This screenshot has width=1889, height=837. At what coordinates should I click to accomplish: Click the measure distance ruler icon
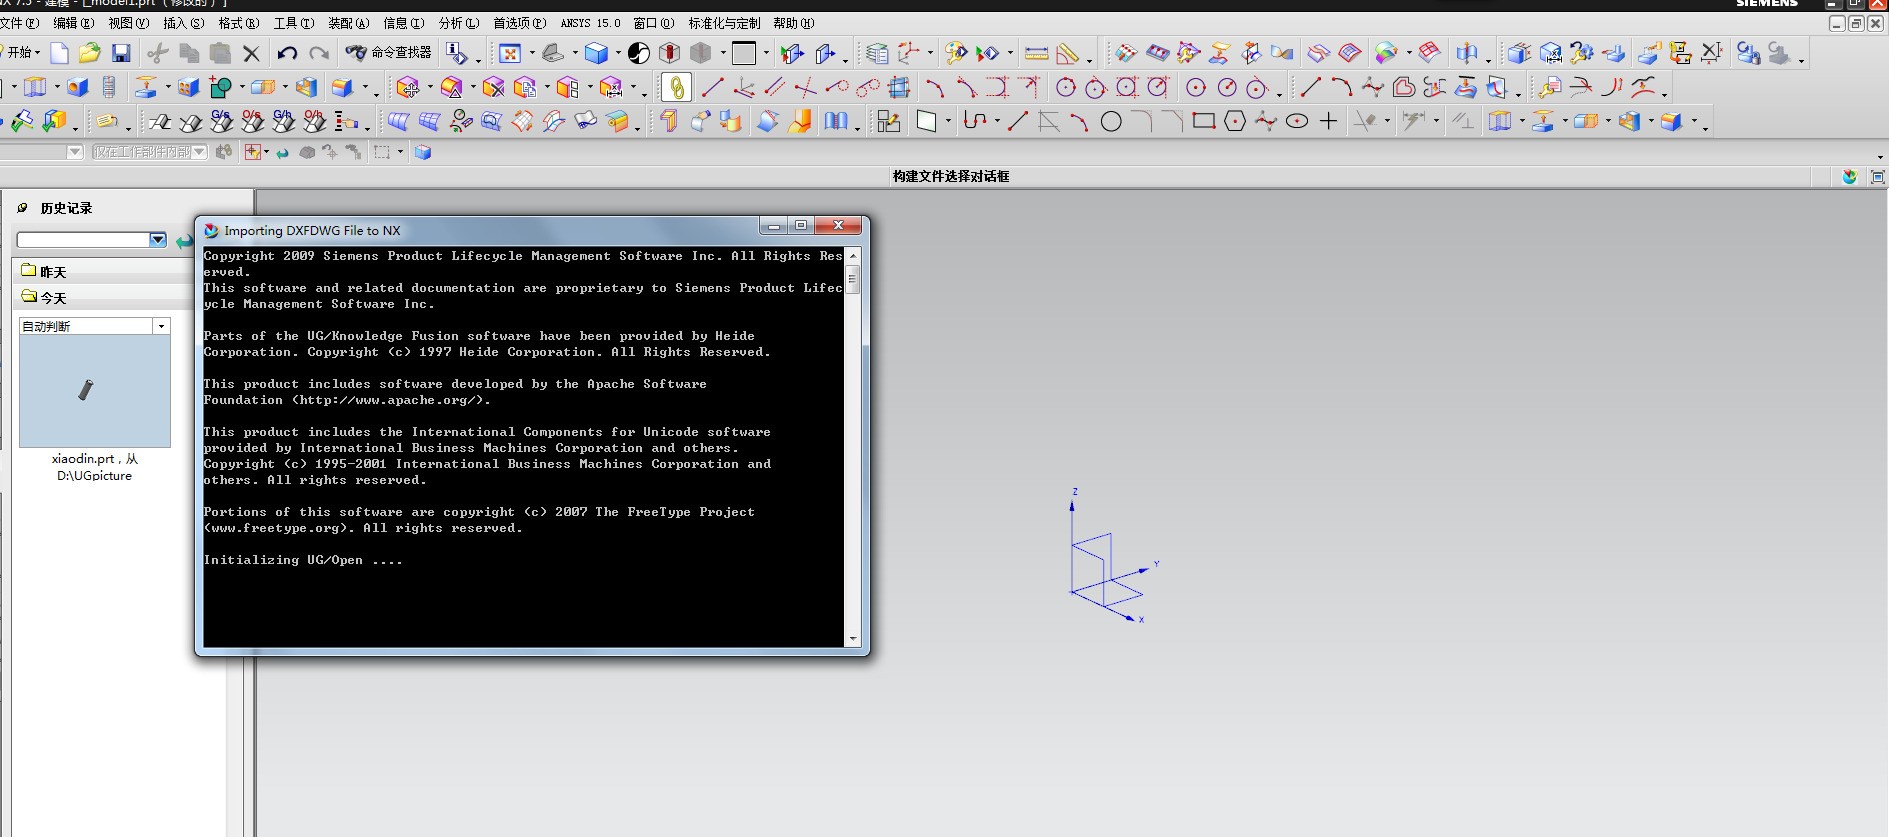1037,53
